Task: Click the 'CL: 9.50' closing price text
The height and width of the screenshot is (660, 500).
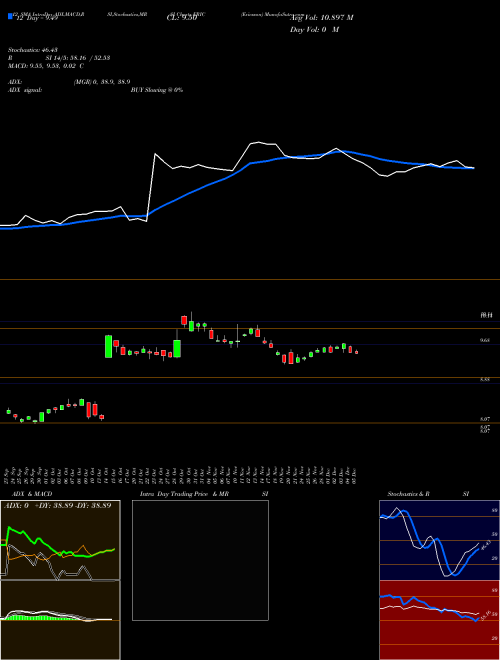Action: 182,18
